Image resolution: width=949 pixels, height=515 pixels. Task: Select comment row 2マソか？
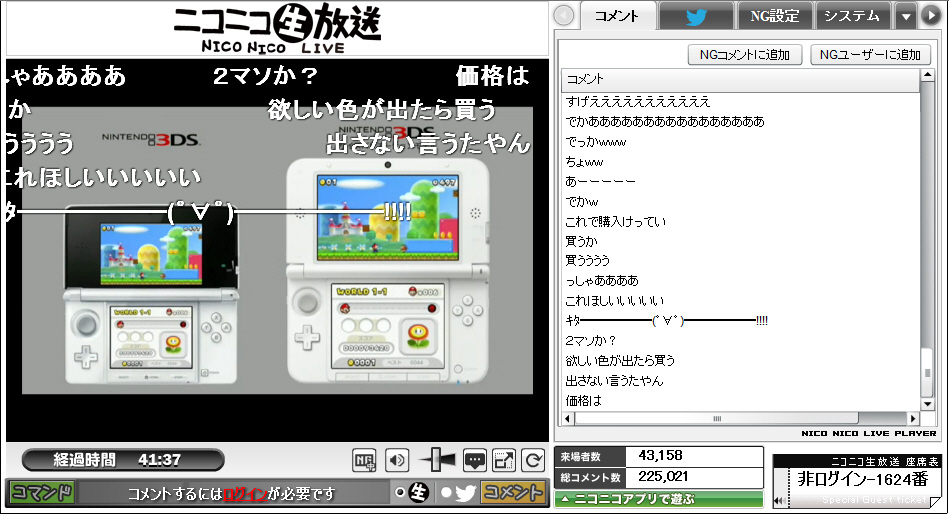click(740, 340)
